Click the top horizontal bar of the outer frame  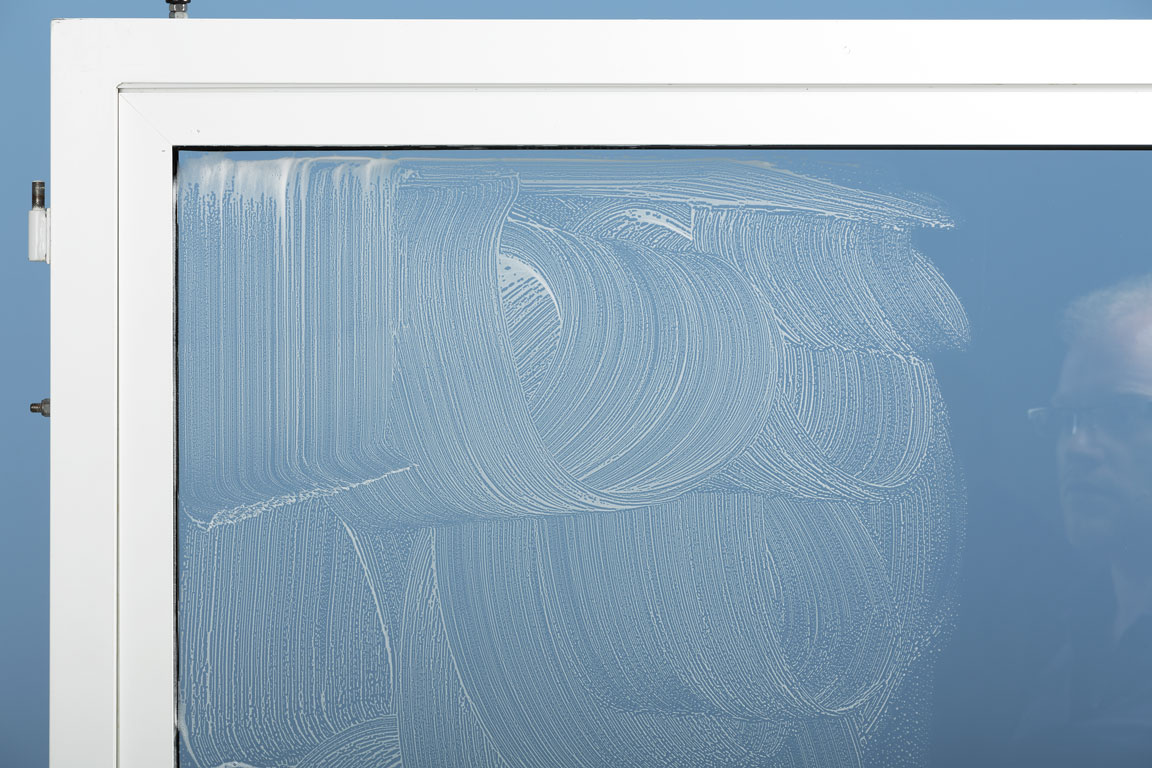coord(600,50)
